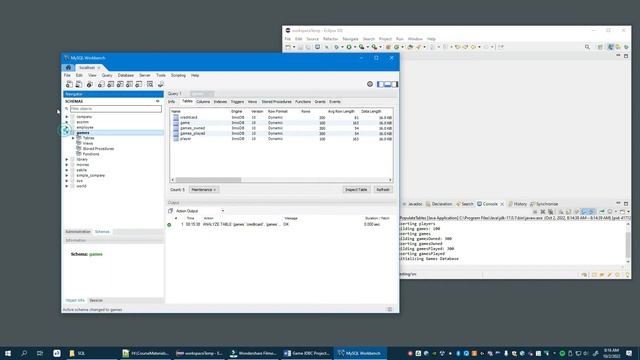This screenshot has width=640, height=360.
Task: Open the Stored Procedures inspector tab
Action: (276, 102)
